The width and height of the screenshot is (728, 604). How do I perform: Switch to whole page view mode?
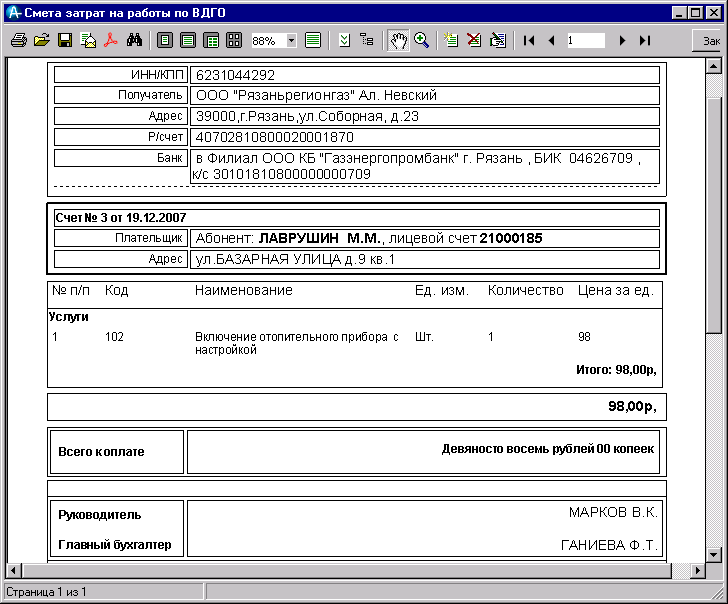coord(165,41)
